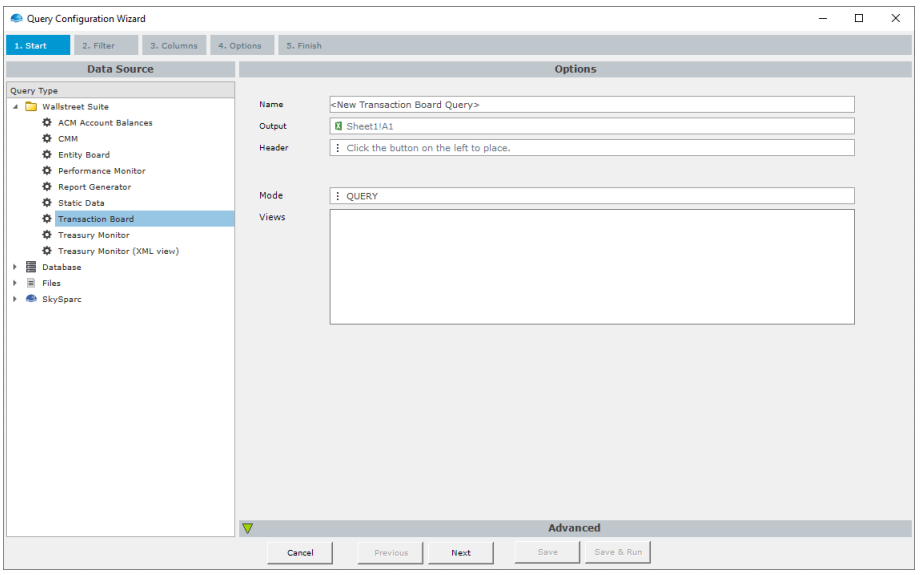
Task: Click the Output field showing Sheet1!A1
Action: [x=592, y=126]
